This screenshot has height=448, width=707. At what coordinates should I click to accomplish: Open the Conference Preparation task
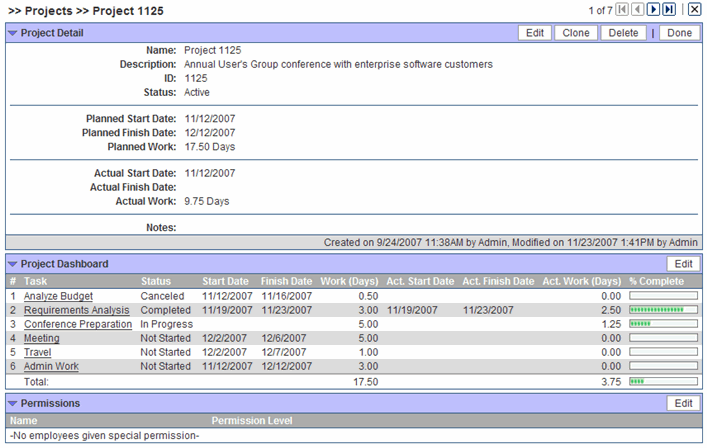tap(77, 324)
